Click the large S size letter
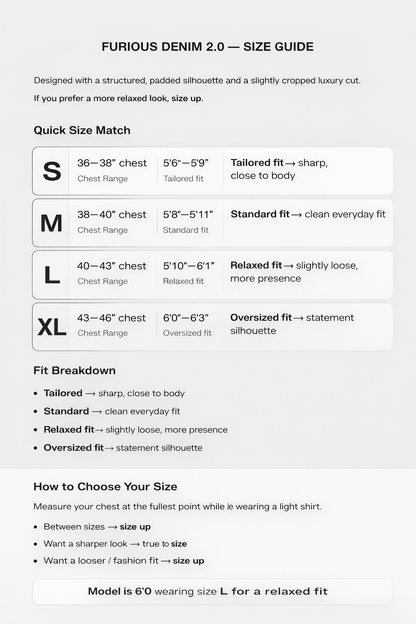 click(52, 171)
